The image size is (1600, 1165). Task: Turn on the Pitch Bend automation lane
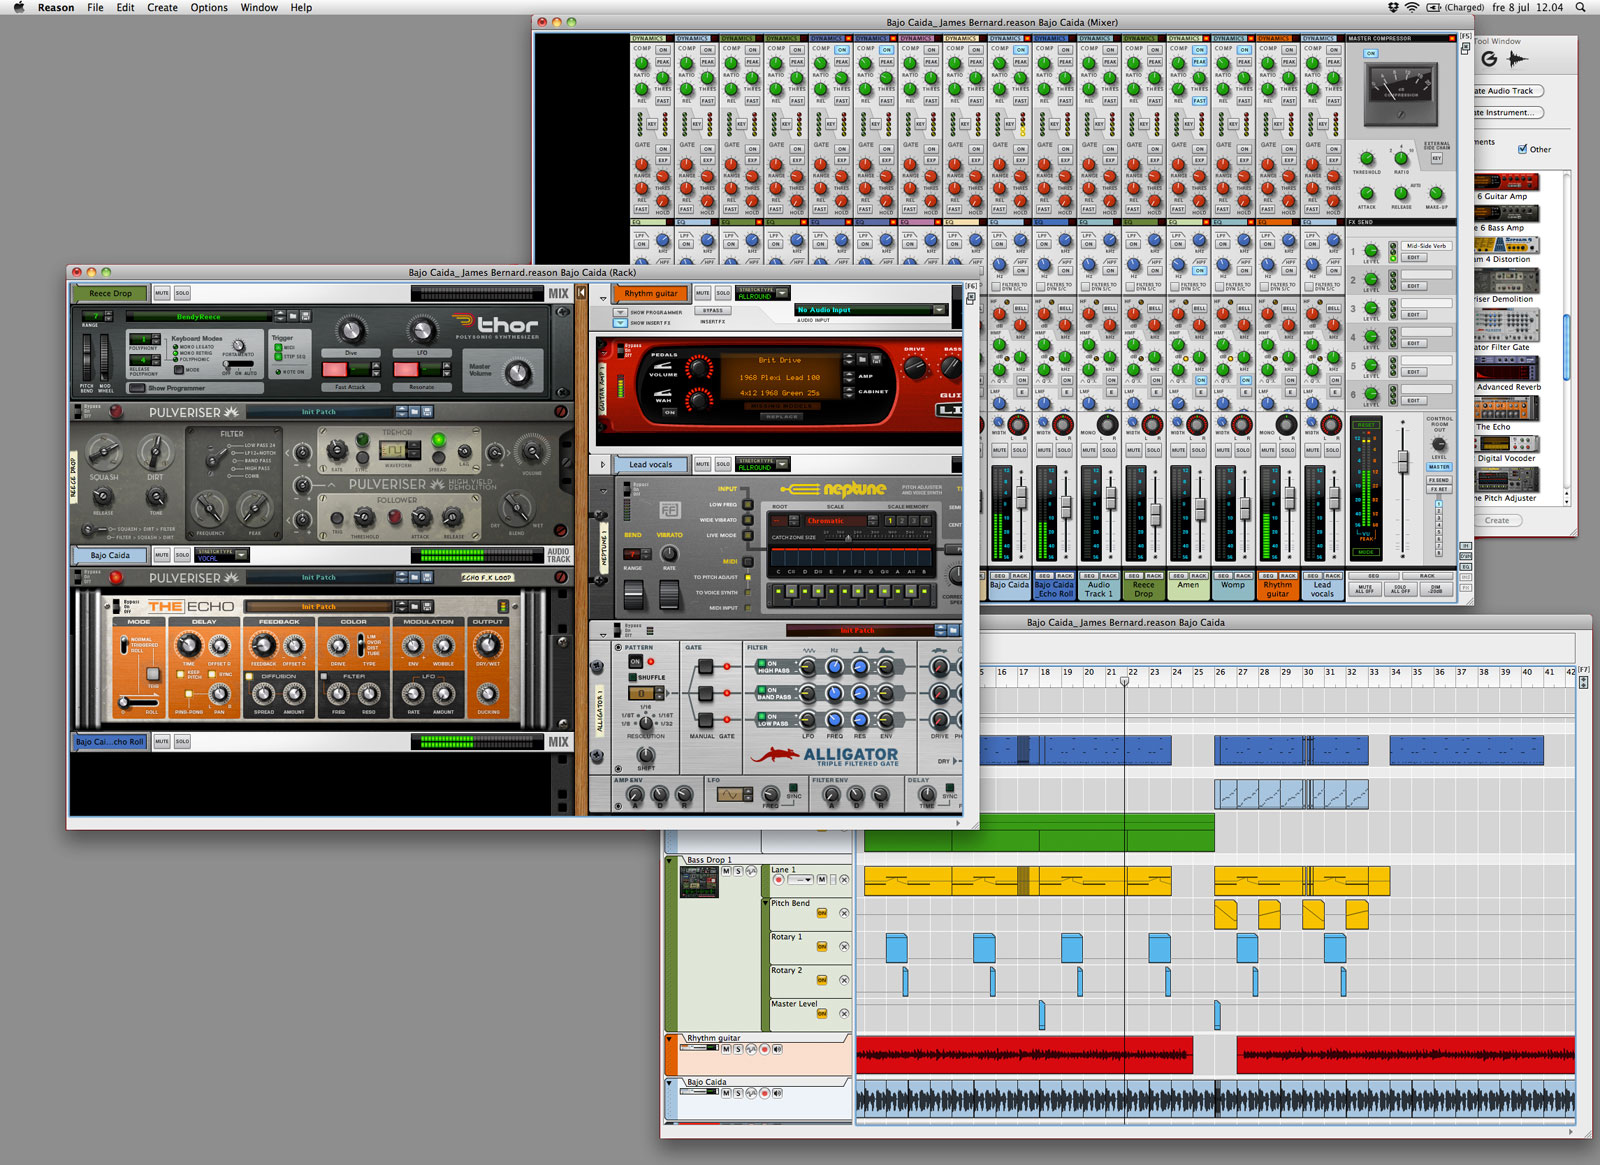(822, 913)
